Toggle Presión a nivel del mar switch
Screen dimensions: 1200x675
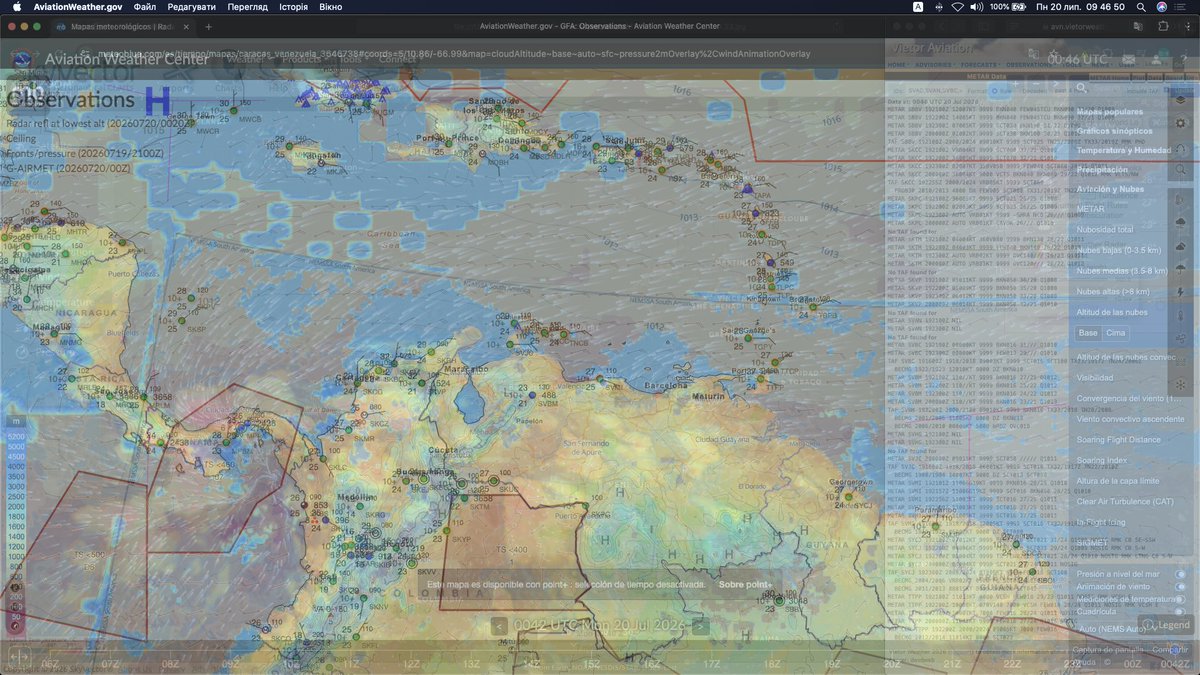coord(1180,574)
